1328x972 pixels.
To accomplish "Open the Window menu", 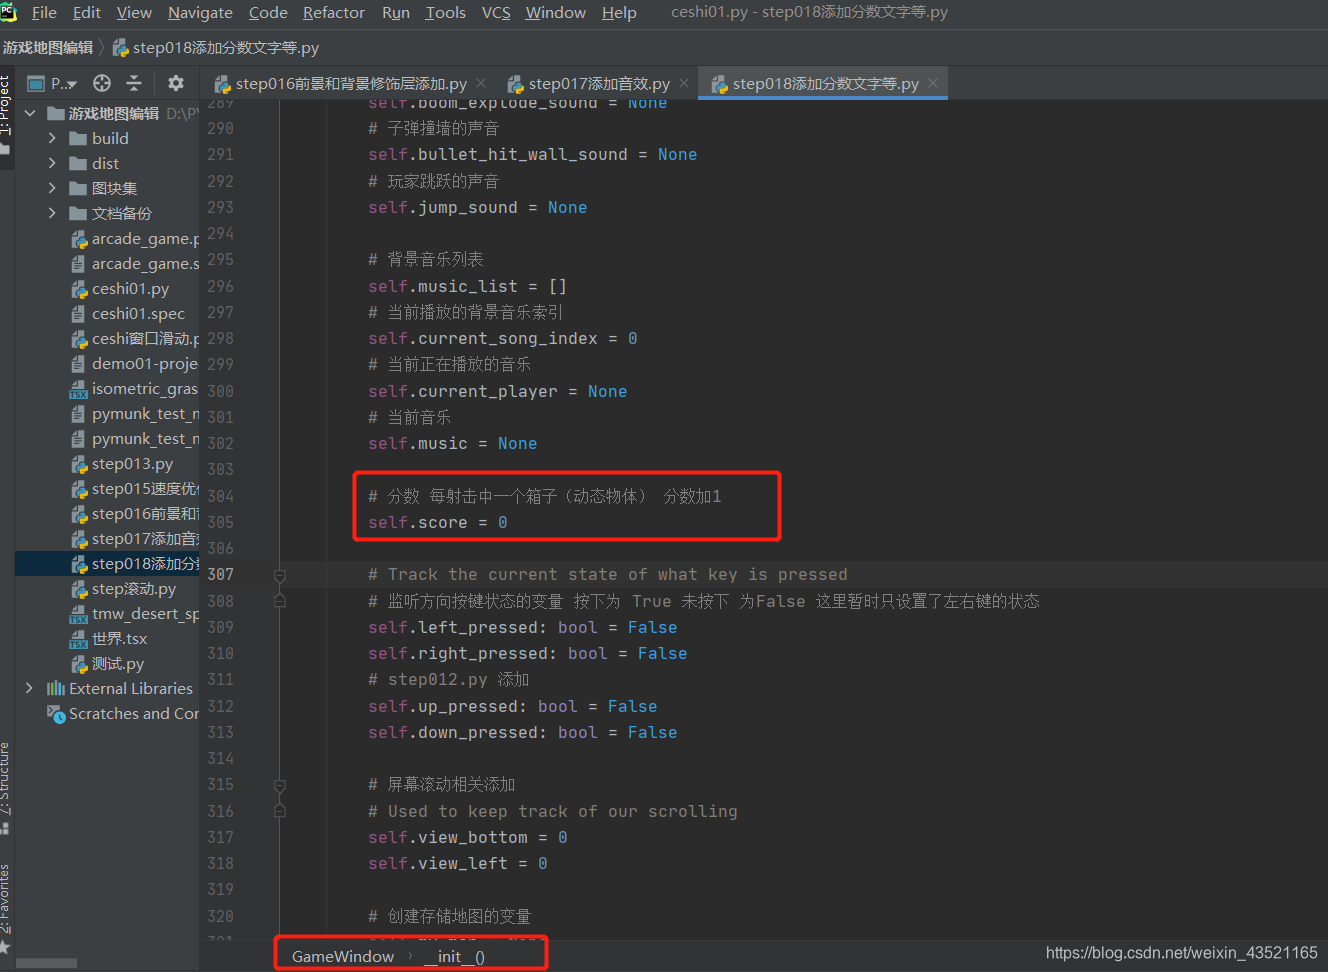I will click(555, 13).
